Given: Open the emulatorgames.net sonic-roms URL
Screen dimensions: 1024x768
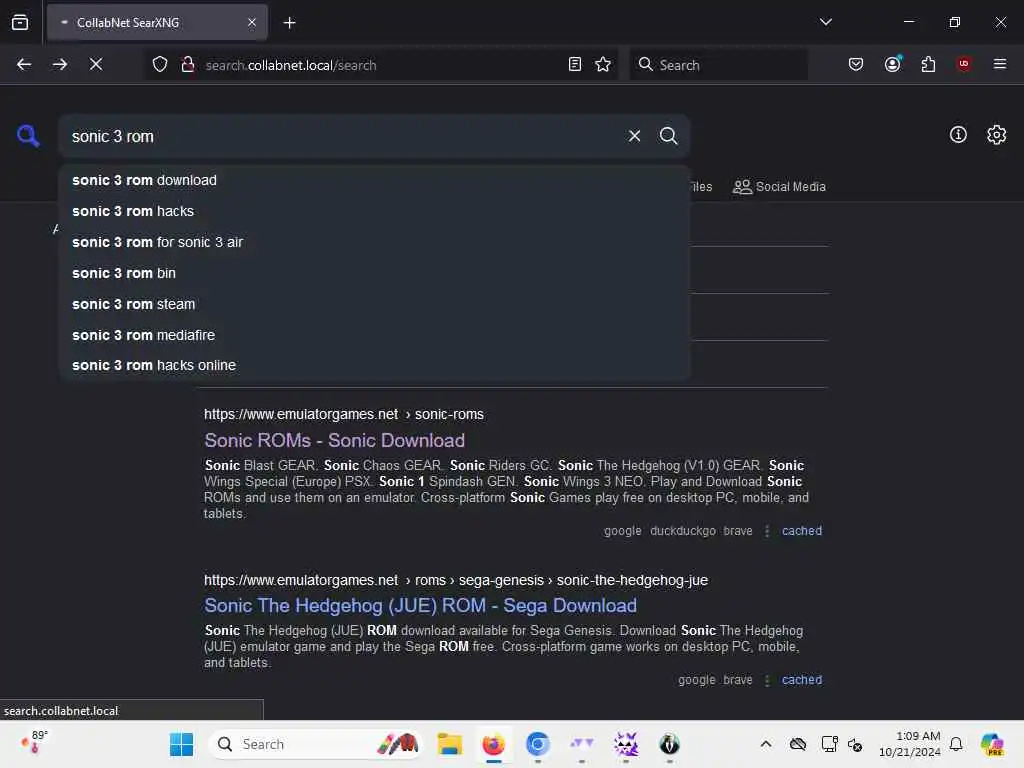Looking at the screenshot, I should [x=344, y=415].
